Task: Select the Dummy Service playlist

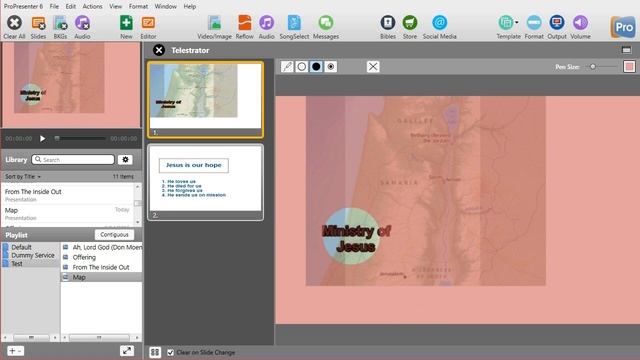Action: point(33,256)
